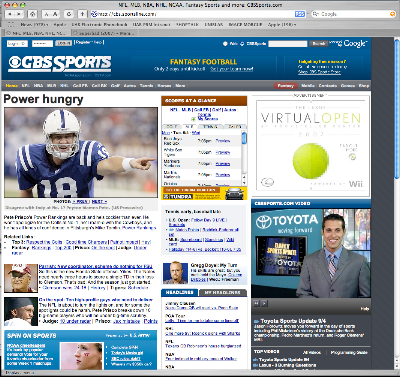Select the Web search radio button
Image resolution: width=400 pixels, height=377 pixels.
click(225, 44)
